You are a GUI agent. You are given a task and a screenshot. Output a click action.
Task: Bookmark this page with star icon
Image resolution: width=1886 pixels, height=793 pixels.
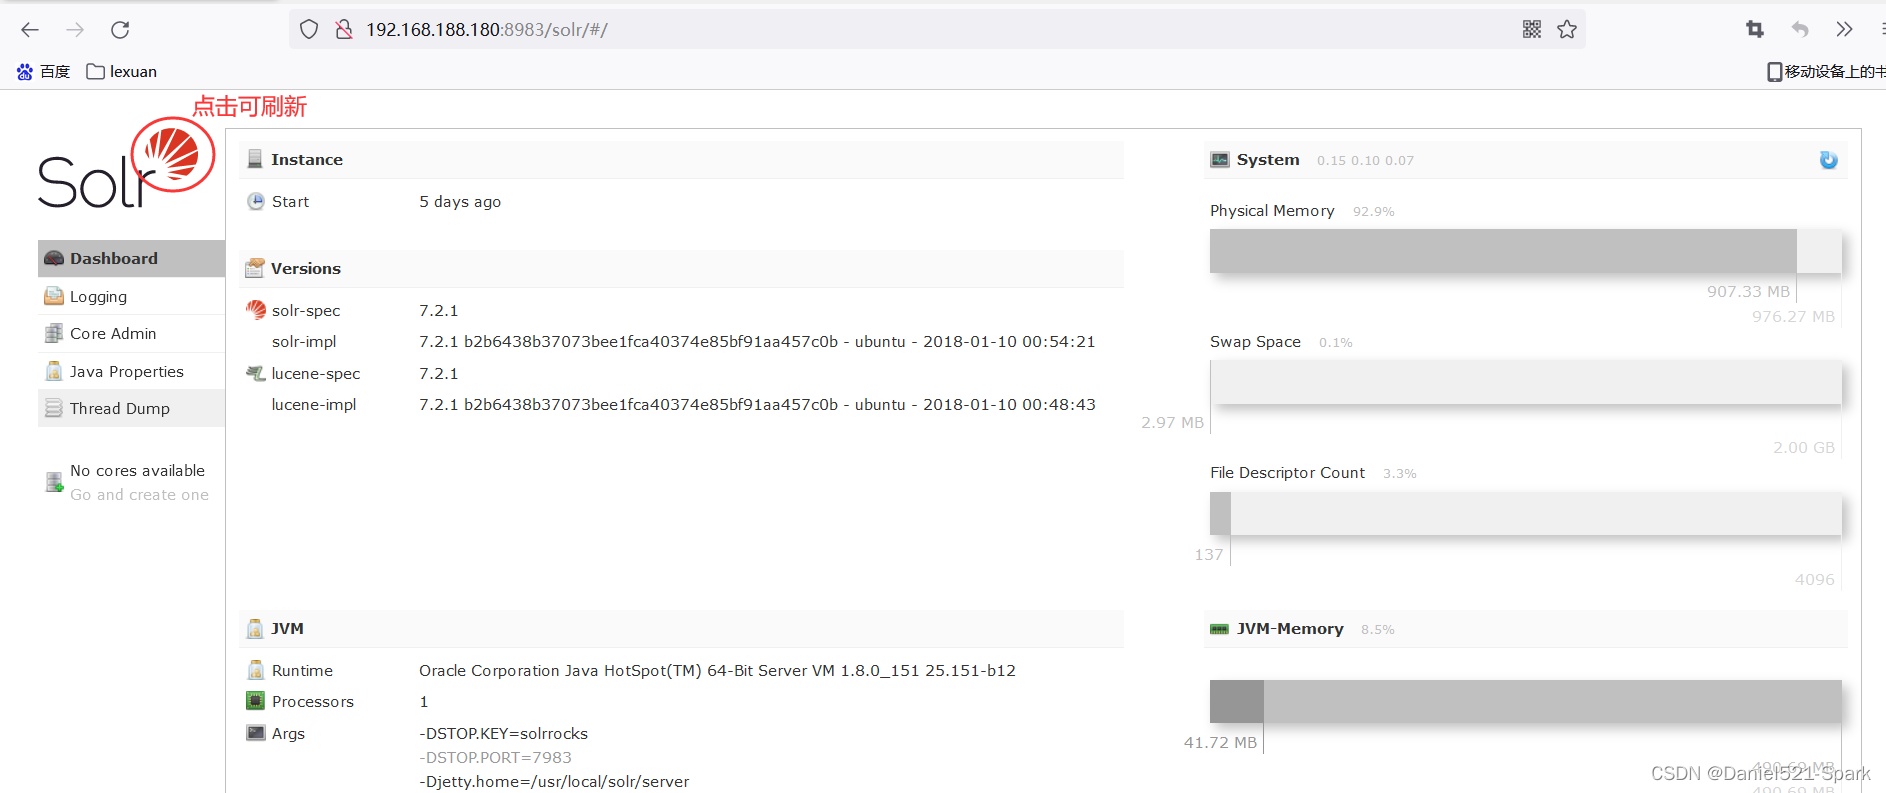point(1567,30)
